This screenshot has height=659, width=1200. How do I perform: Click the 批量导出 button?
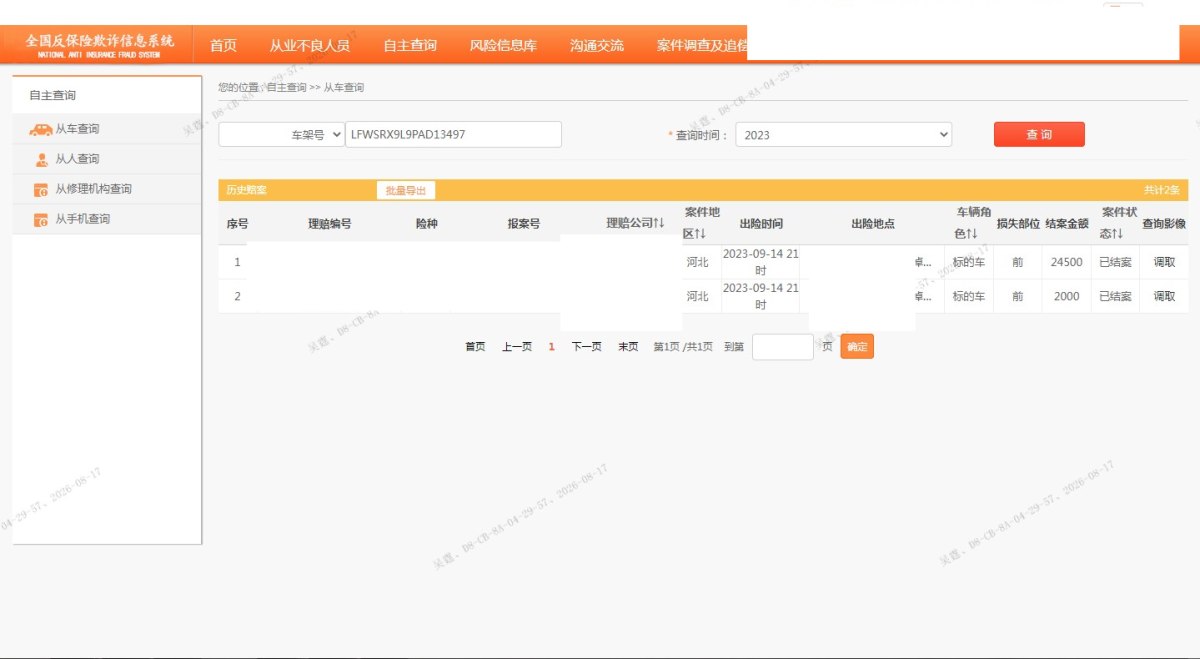(405, 190)
